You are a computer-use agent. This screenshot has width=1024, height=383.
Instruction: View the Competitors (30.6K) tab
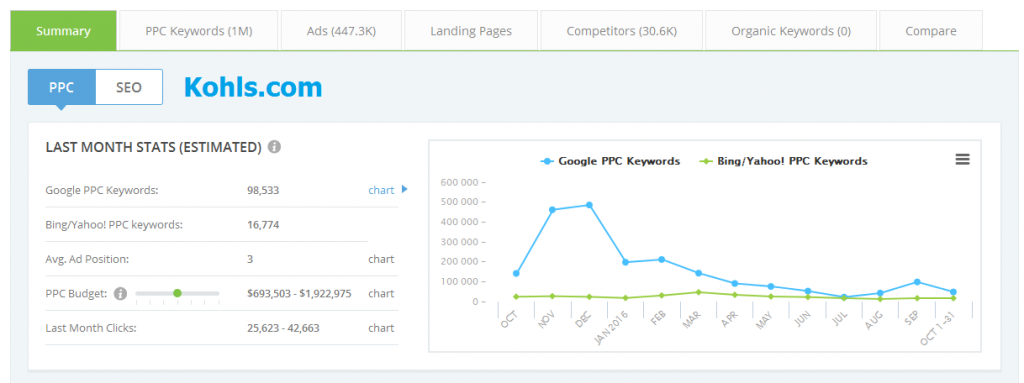coord(622,31)
